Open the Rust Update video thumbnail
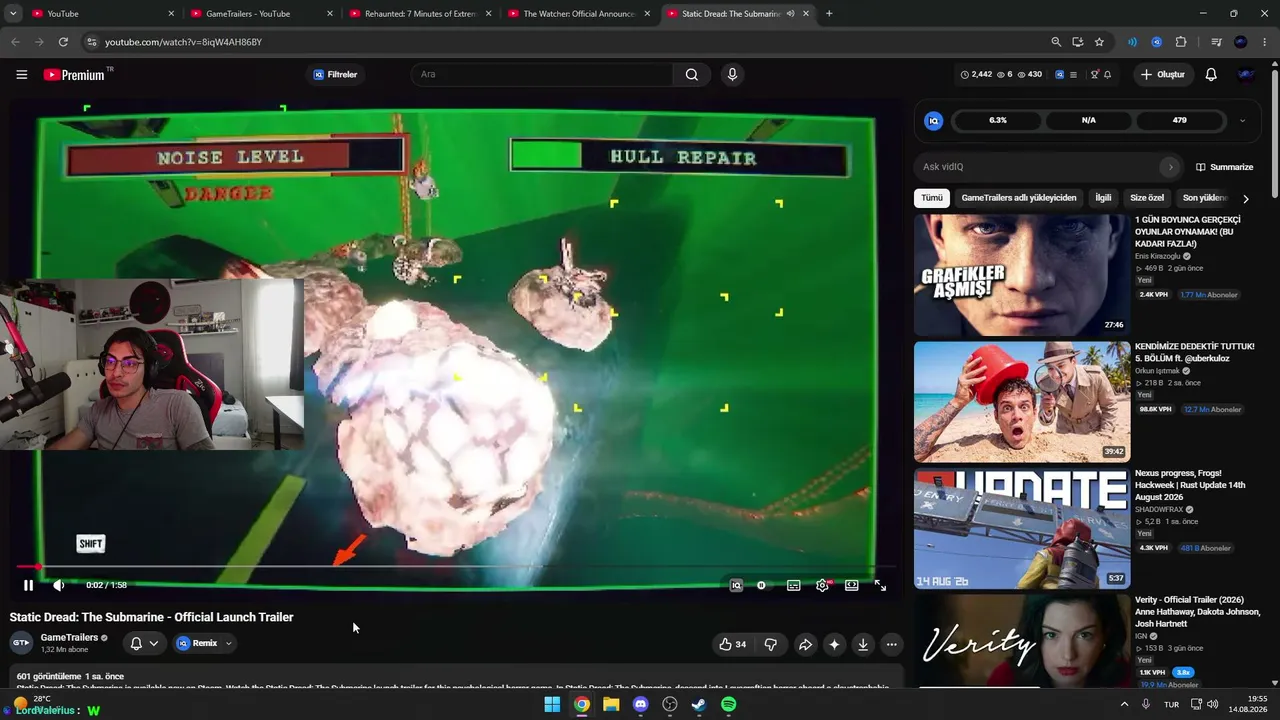Image resolution: width=1280 pixels, height=720 pixels. pyautogui.click(x=1022, y=529)
